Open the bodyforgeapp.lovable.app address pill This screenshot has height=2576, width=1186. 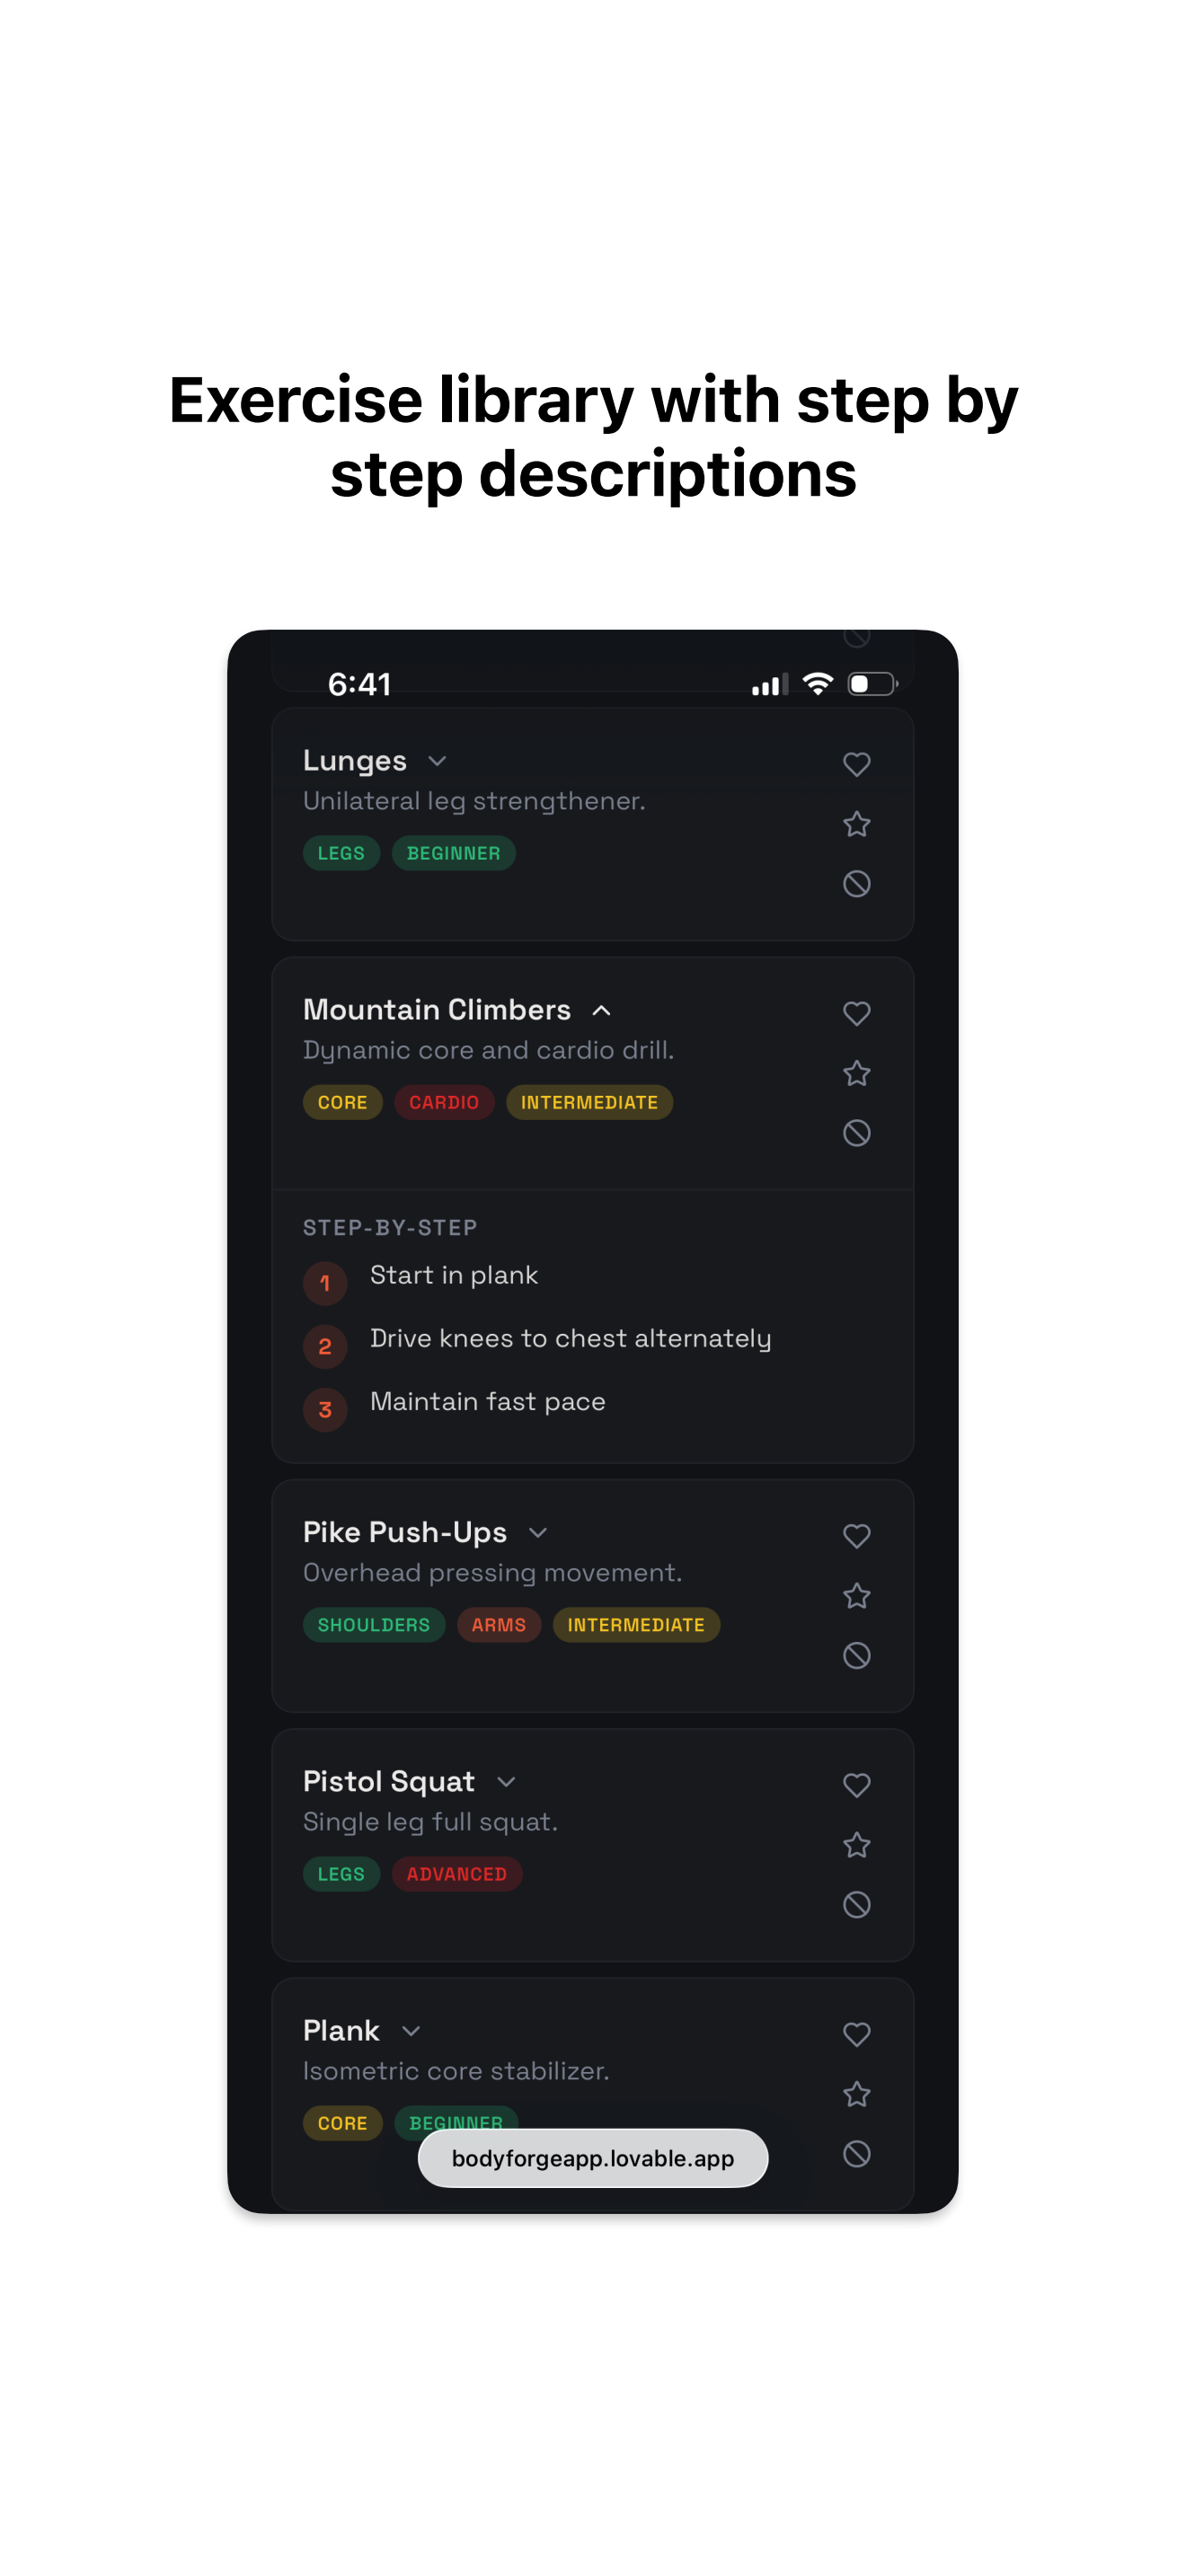click(x=593, y=2158)
